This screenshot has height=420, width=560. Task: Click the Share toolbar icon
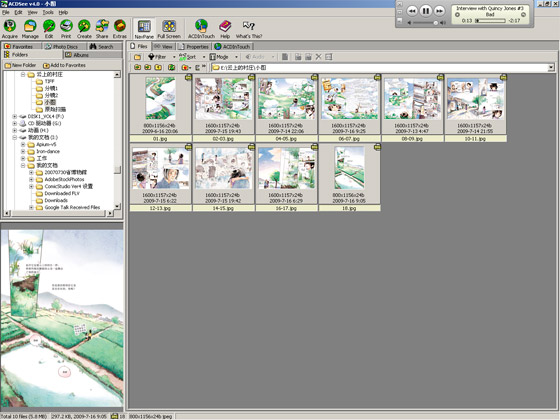(102, 29)
